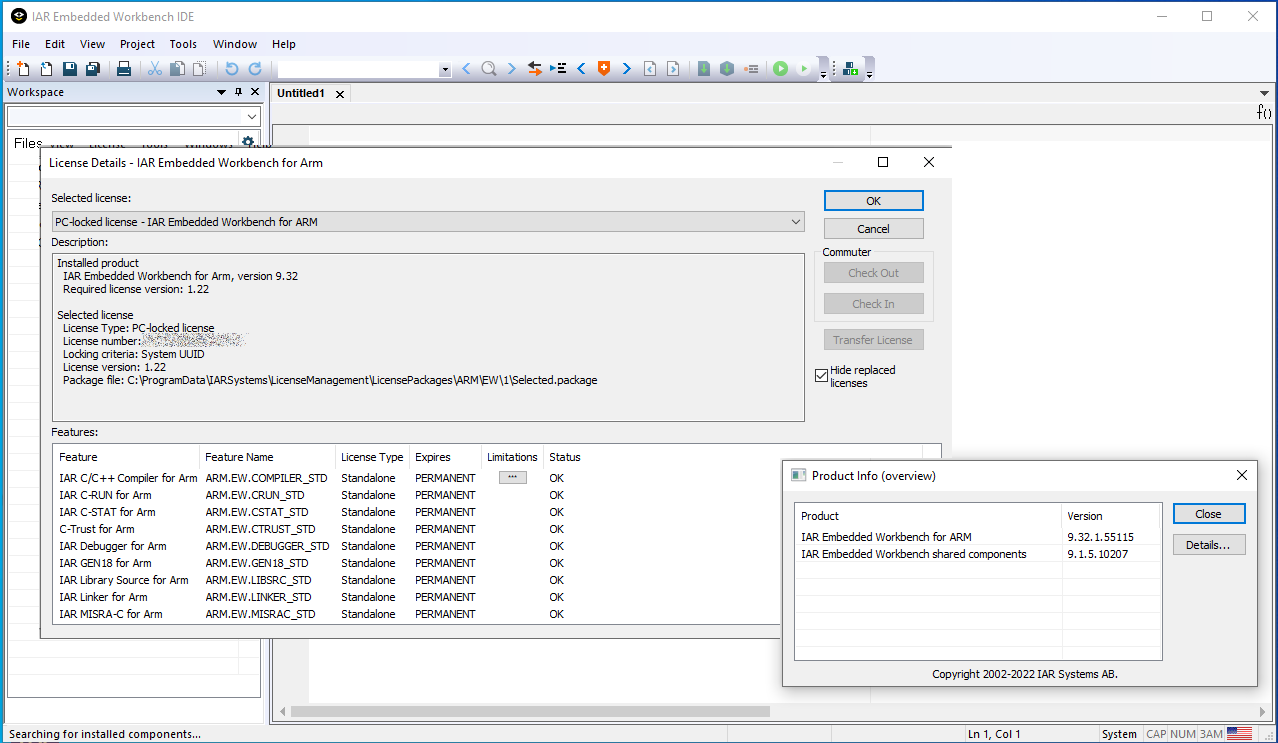This screenshot has height=743, width=1278.
Task: Click the Make hexagon toolbar icon
Action: click(727, 69)
